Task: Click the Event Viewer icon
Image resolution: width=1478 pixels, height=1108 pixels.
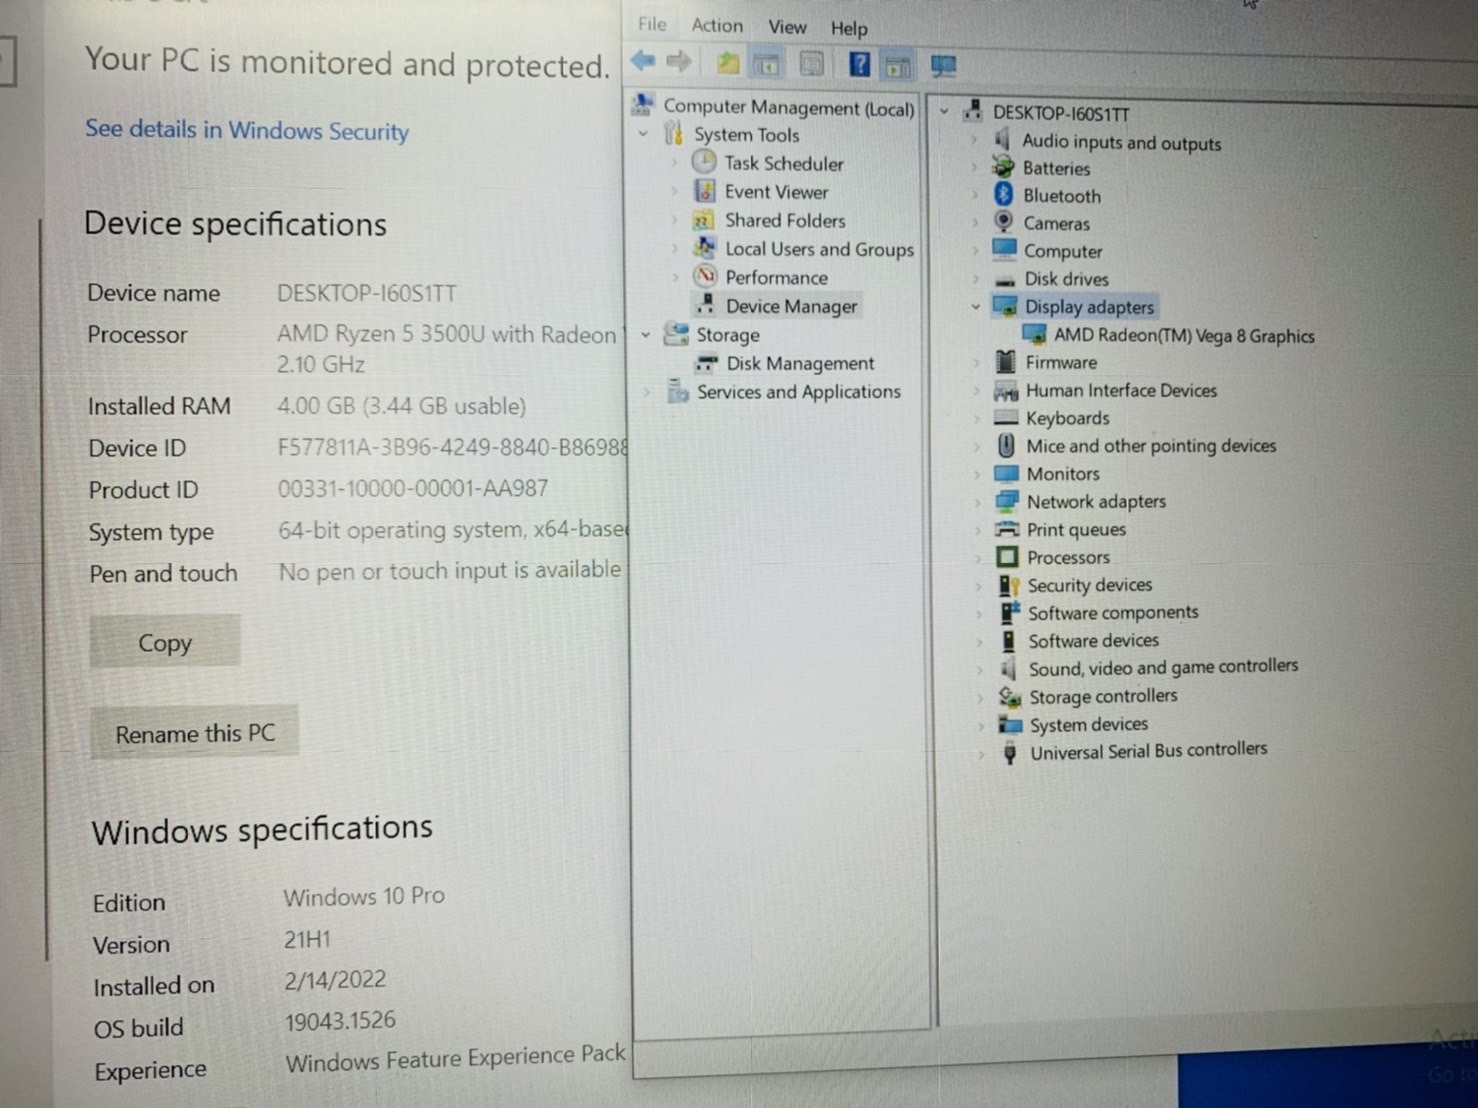Action: (x=704, y=191)
